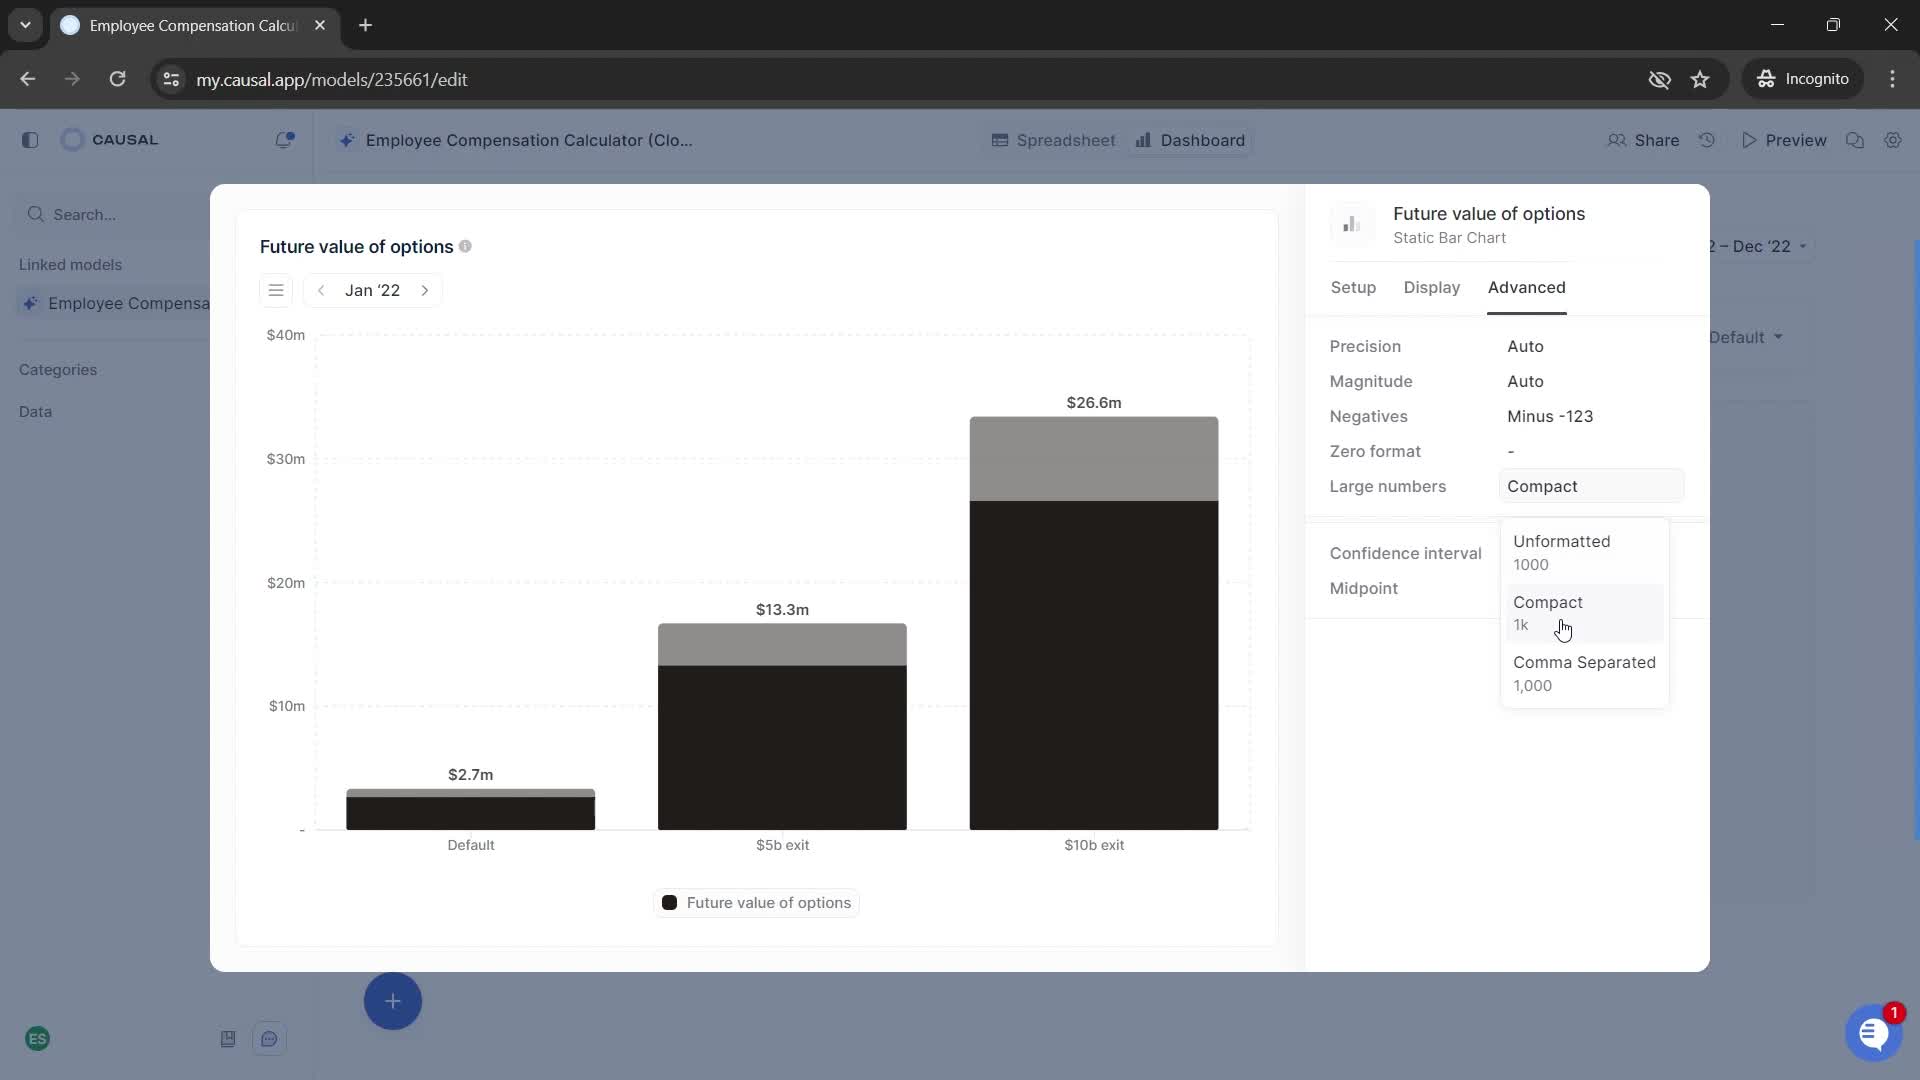Click the search icon in sidebar
This screenshot has width=1920, height=1080.
coord(37,214)
